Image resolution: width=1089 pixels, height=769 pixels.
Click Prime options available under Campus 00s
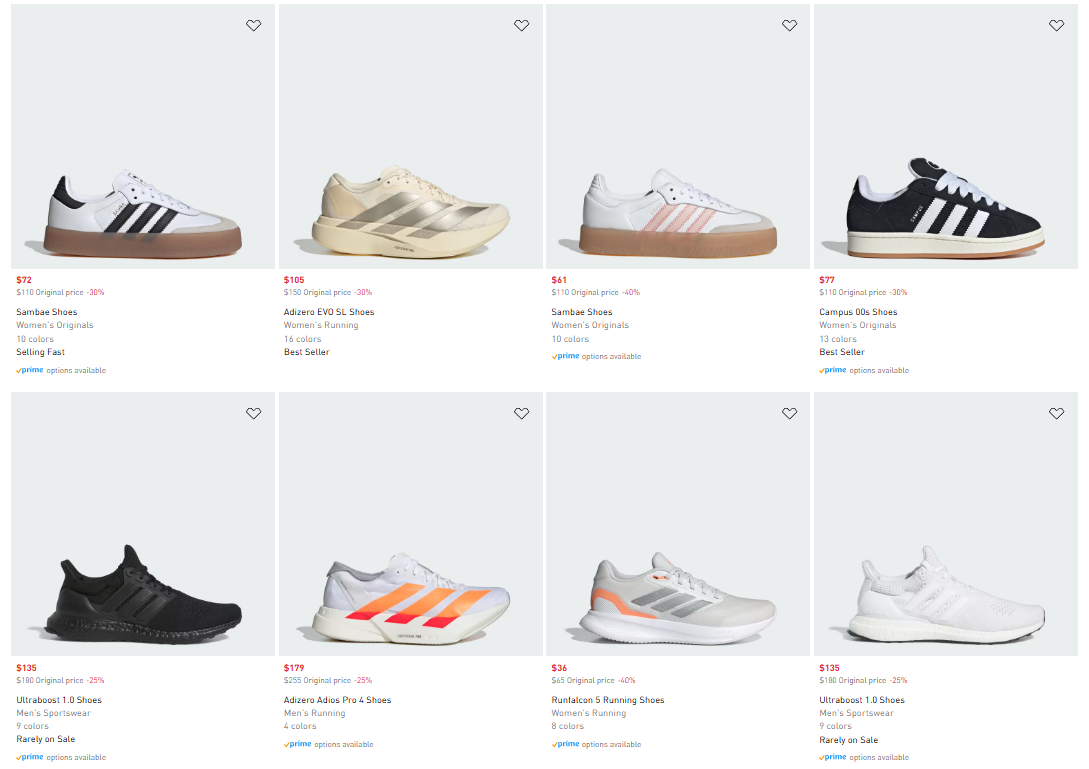(x=832, y=369)
